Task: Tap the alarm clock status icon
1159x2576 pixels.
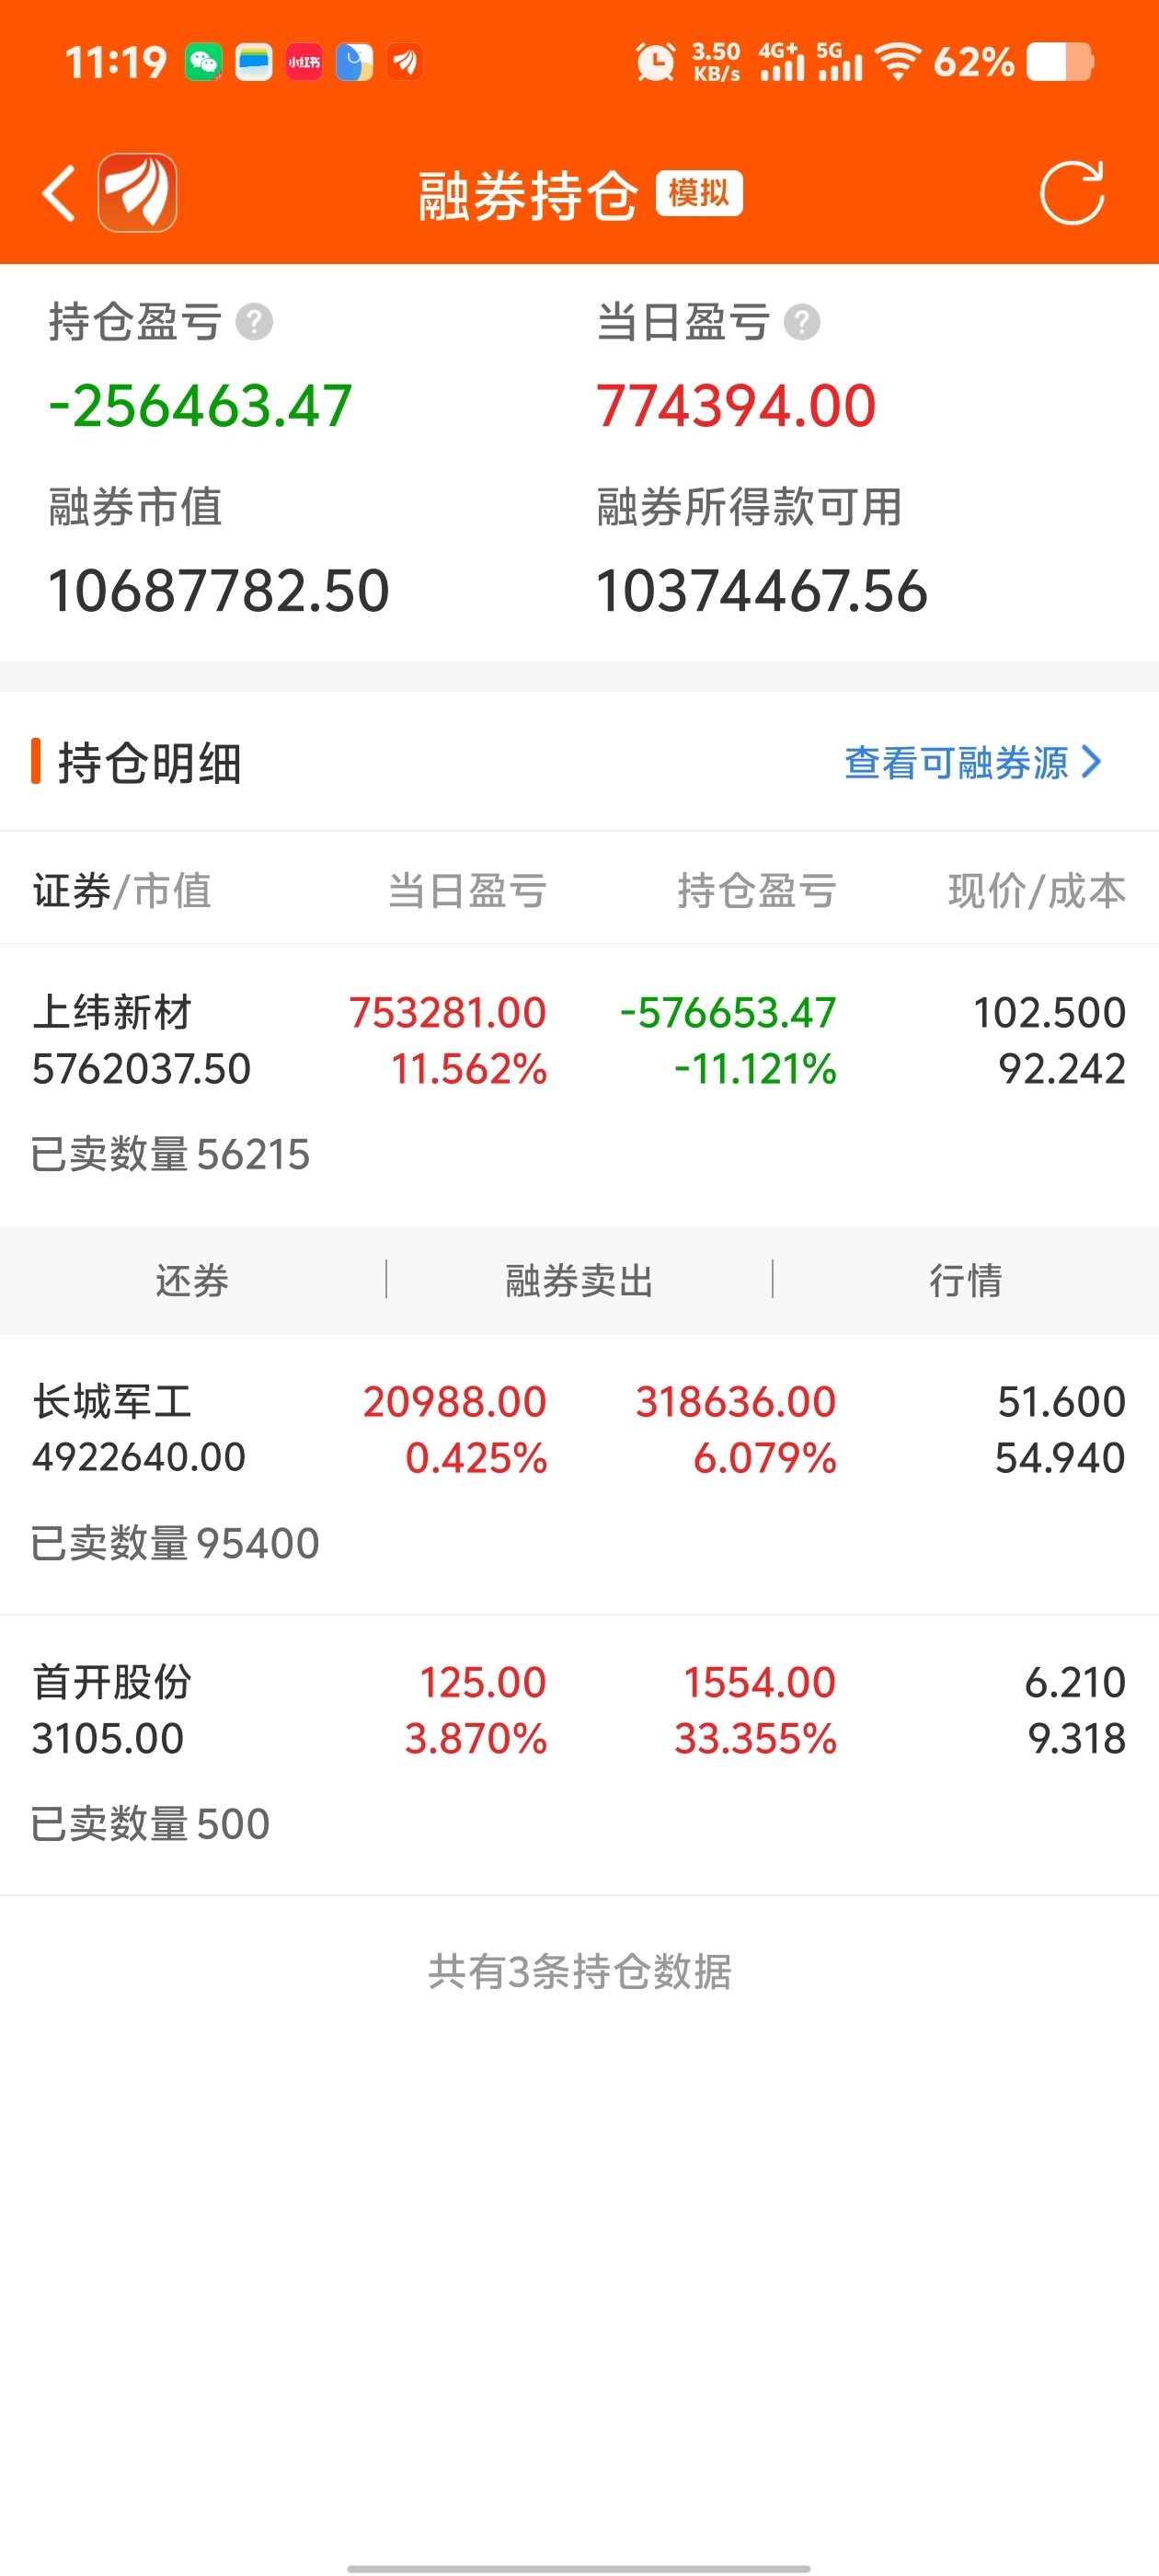Action: [655, 63]
